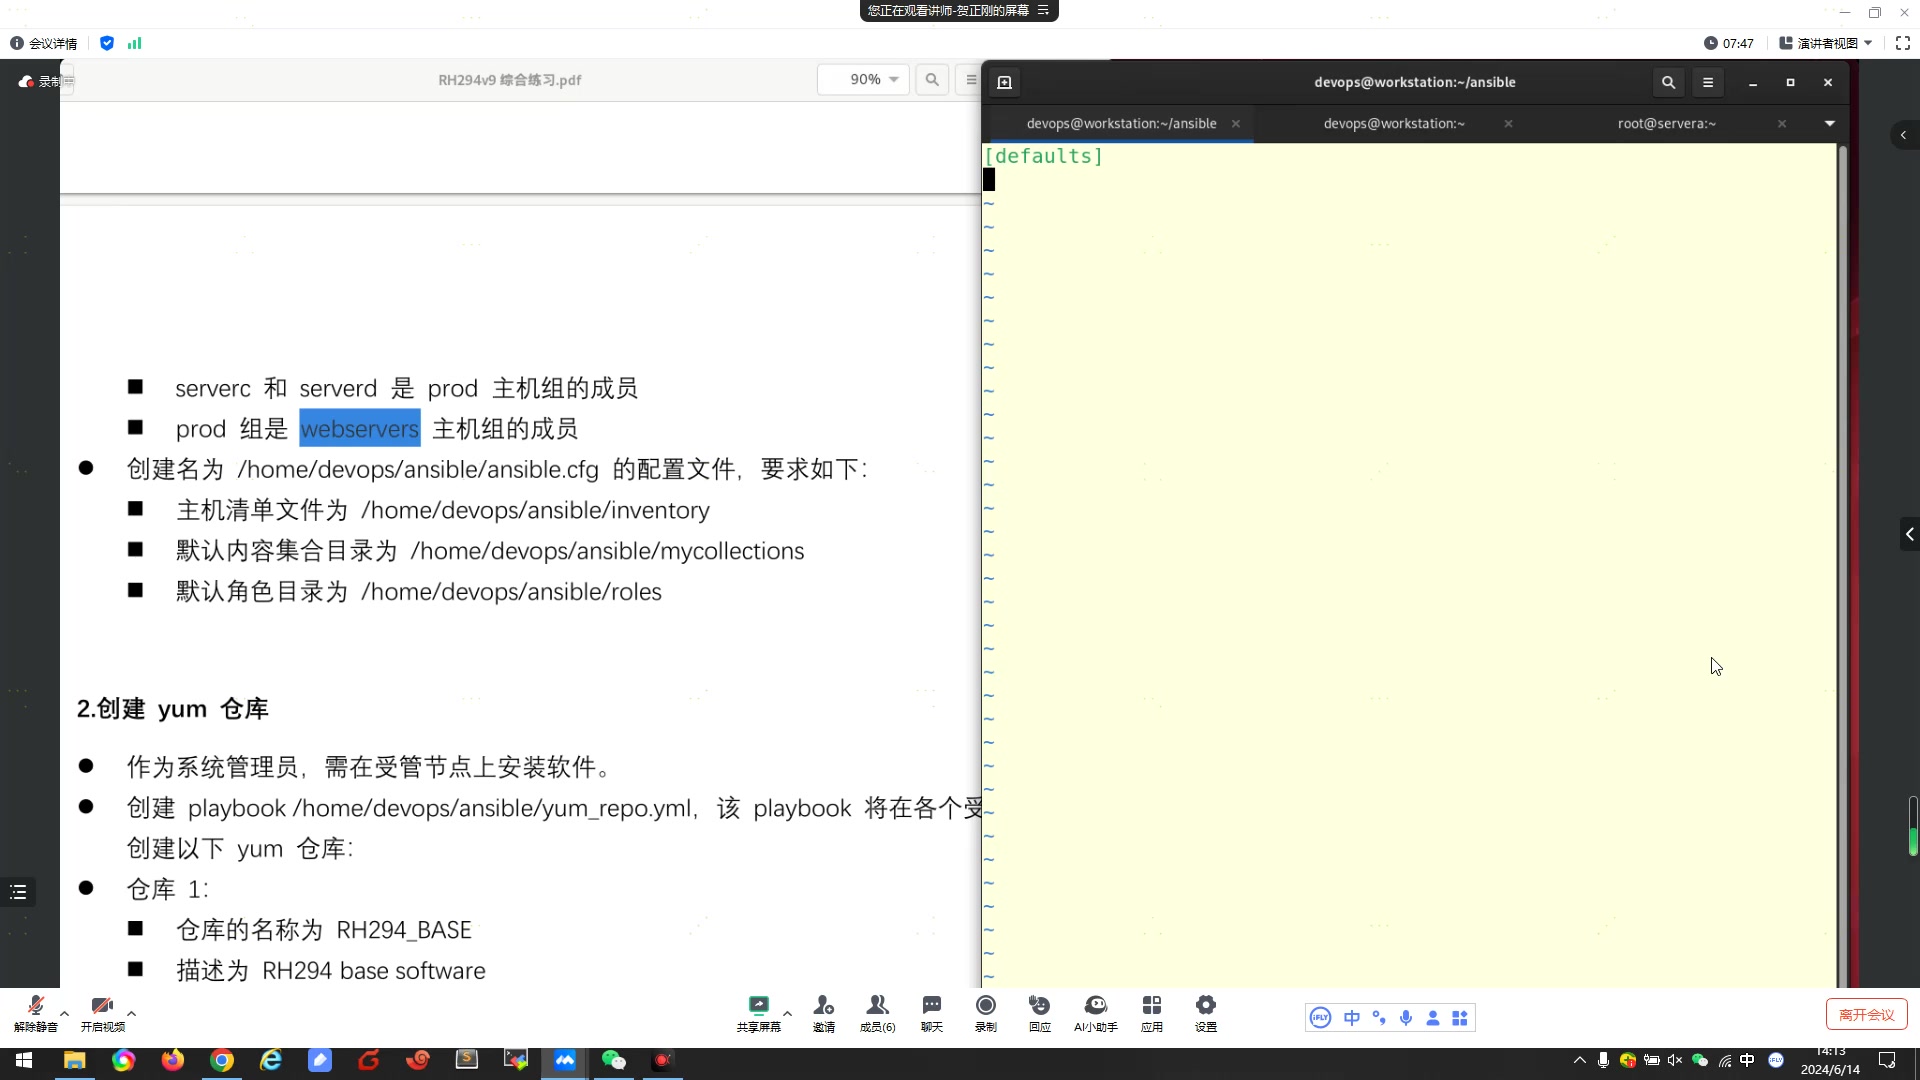Click the new terminal tab icon
The width and height of the screenshot is (1920, 1080).
pos(1005,83)
